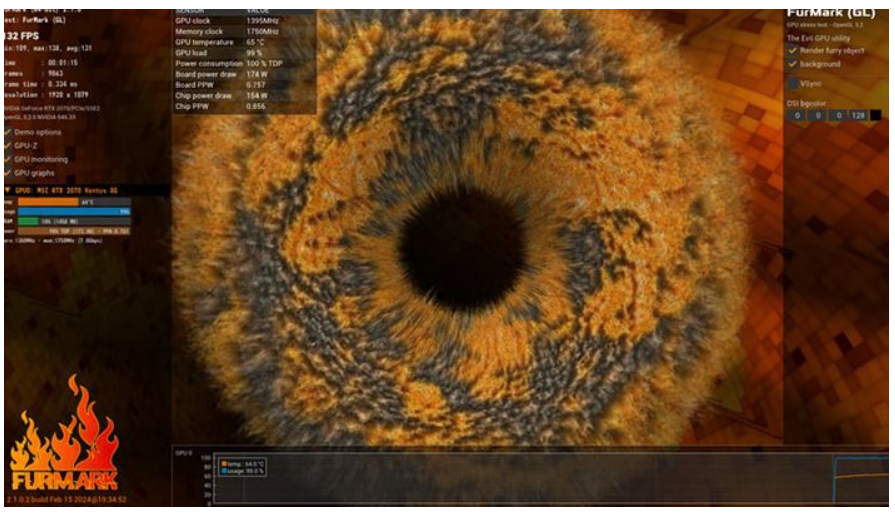The image size is (895, 515).
Task: Click the usage 99.0 % legend entry
Action: (243, 471)
